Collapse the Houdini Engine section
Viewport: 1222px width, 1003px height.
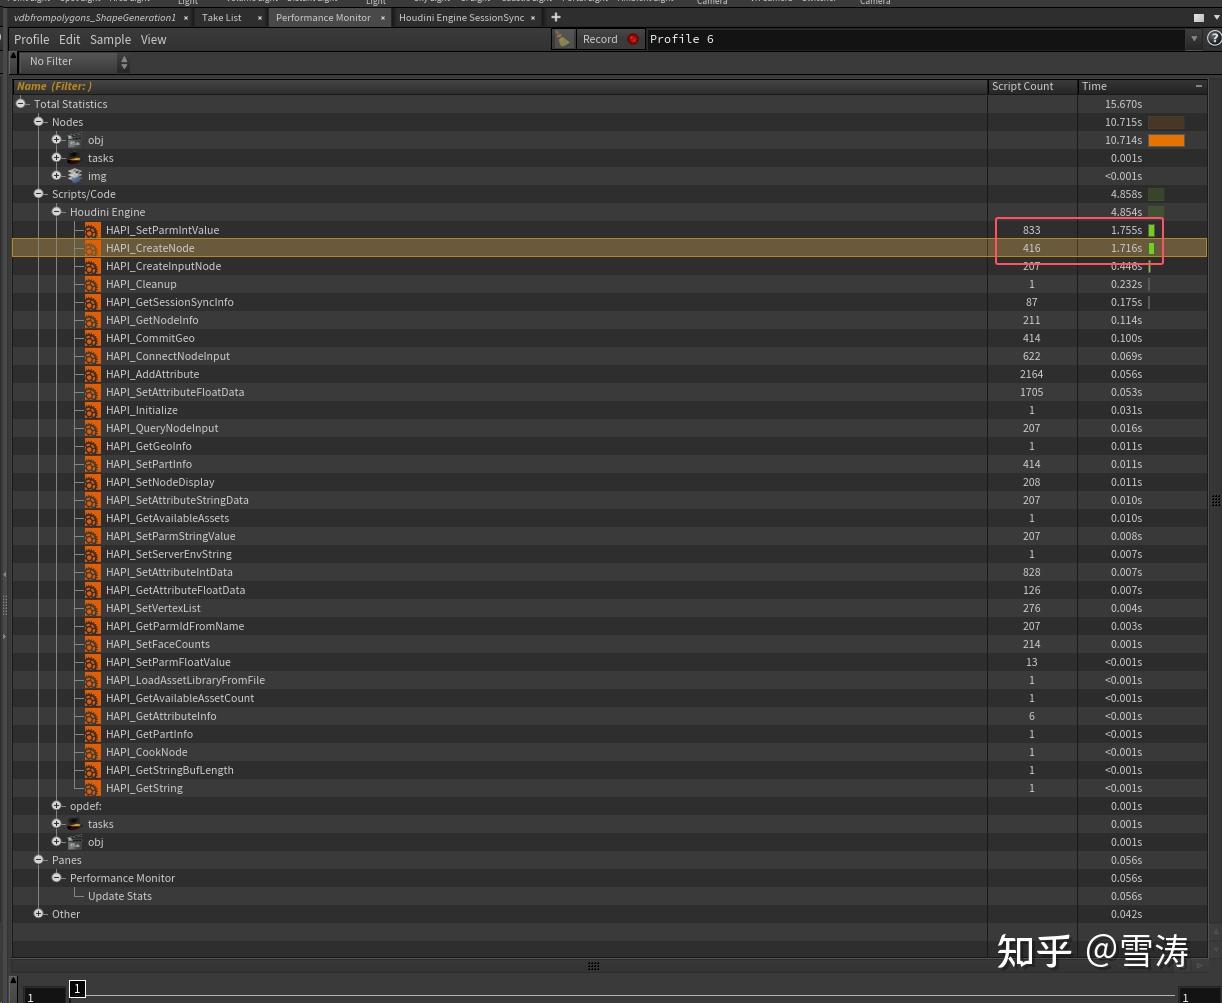click(x=57, y=212)
